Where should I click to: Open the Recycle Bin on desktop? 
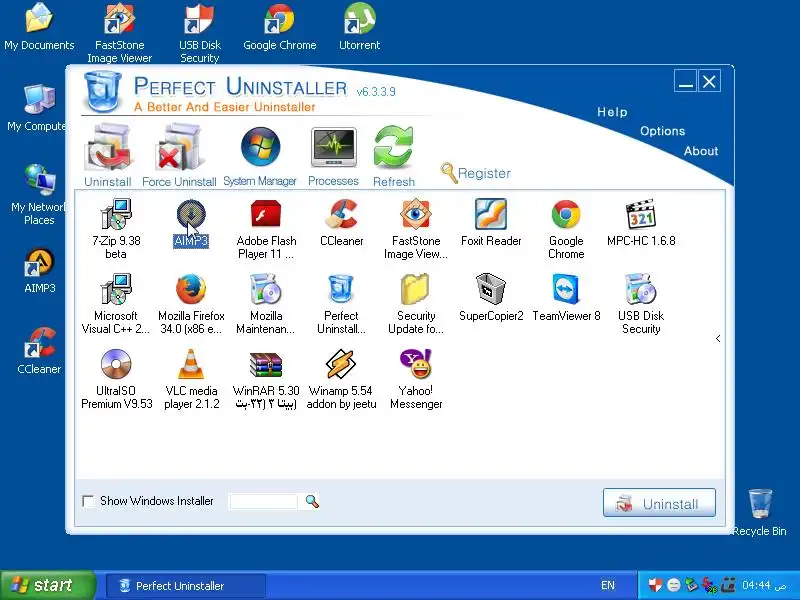[760, 512]
